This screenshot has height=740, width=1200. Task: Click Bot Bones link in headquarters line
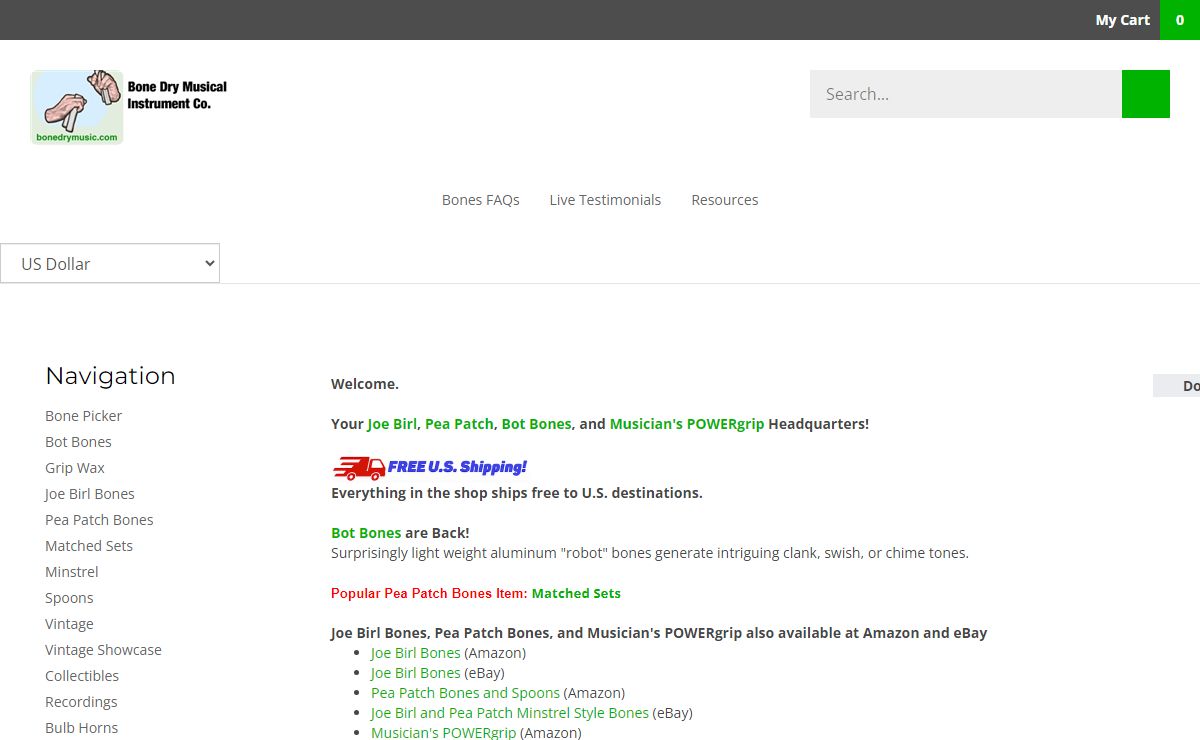[537, 424]
